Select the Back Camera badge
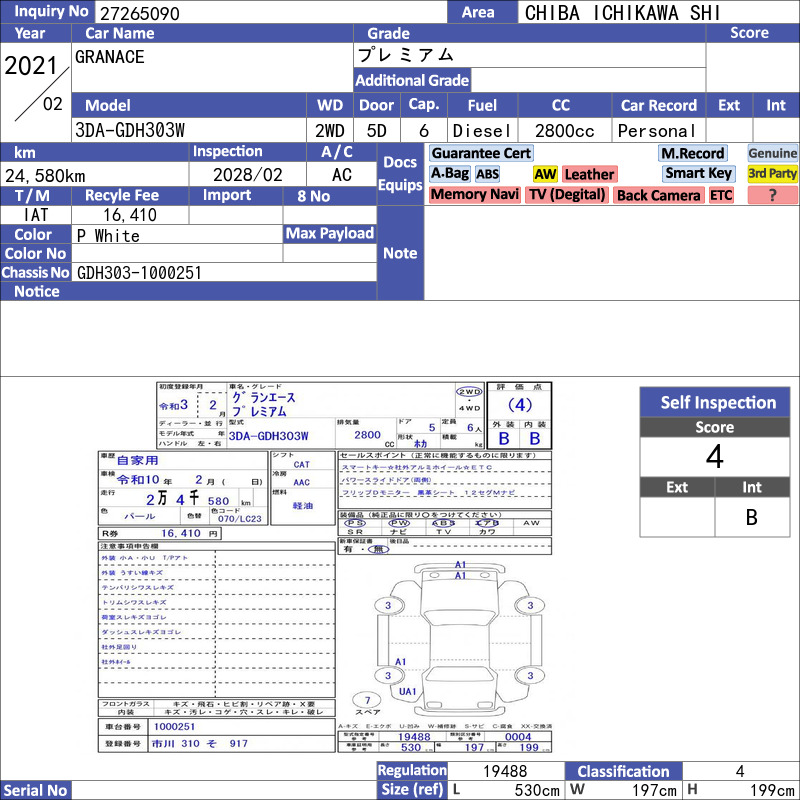The height and width of the screenshot is (800, 800). pyautogui.click(x=658, y=195)
